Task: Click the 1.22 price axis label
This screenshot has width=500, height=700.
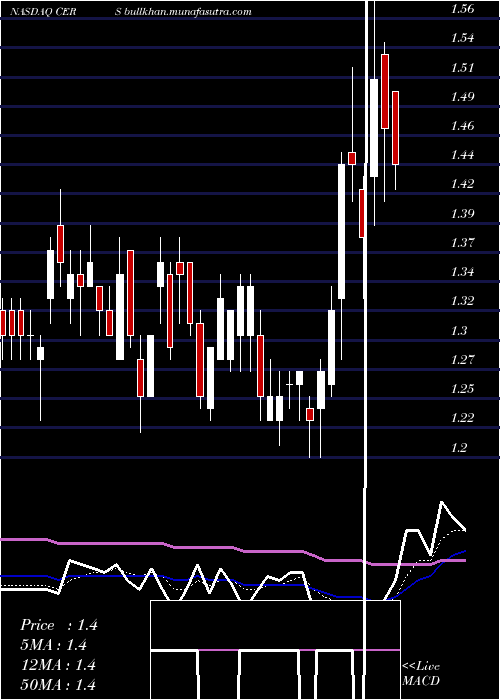Action: 462,417
